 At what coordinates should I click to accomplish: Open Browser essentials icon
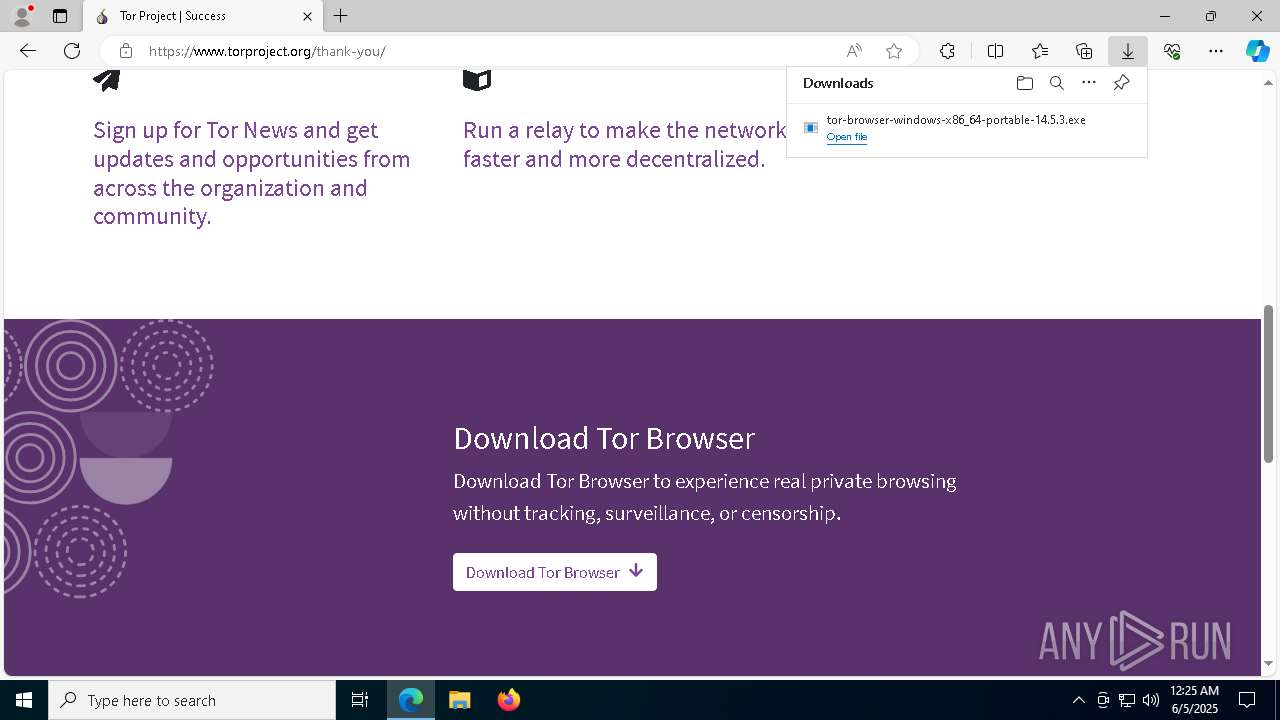pos(1172,51)
